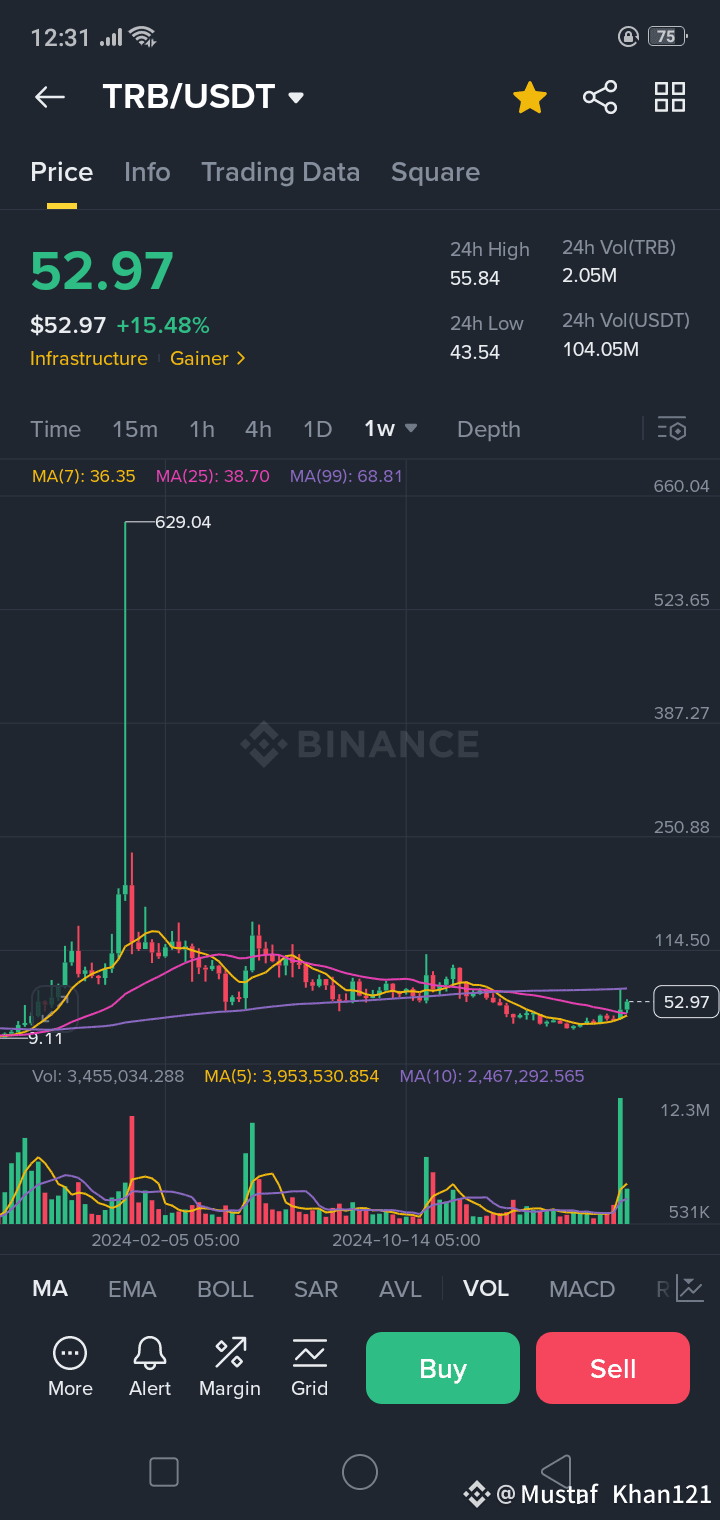Viewport: 720px width, 1520px height.
Task: Toggle the EMA indicator
Action: (x=132, y=1289)
